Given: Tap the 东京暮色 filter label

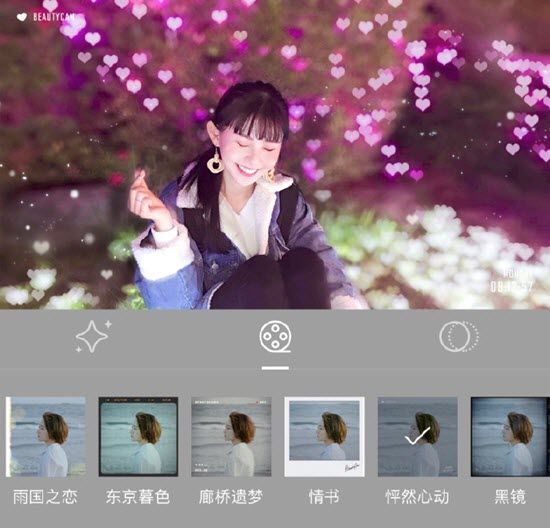Looking at the screenshot, I should pyautogui.click(x=138, y=497).
